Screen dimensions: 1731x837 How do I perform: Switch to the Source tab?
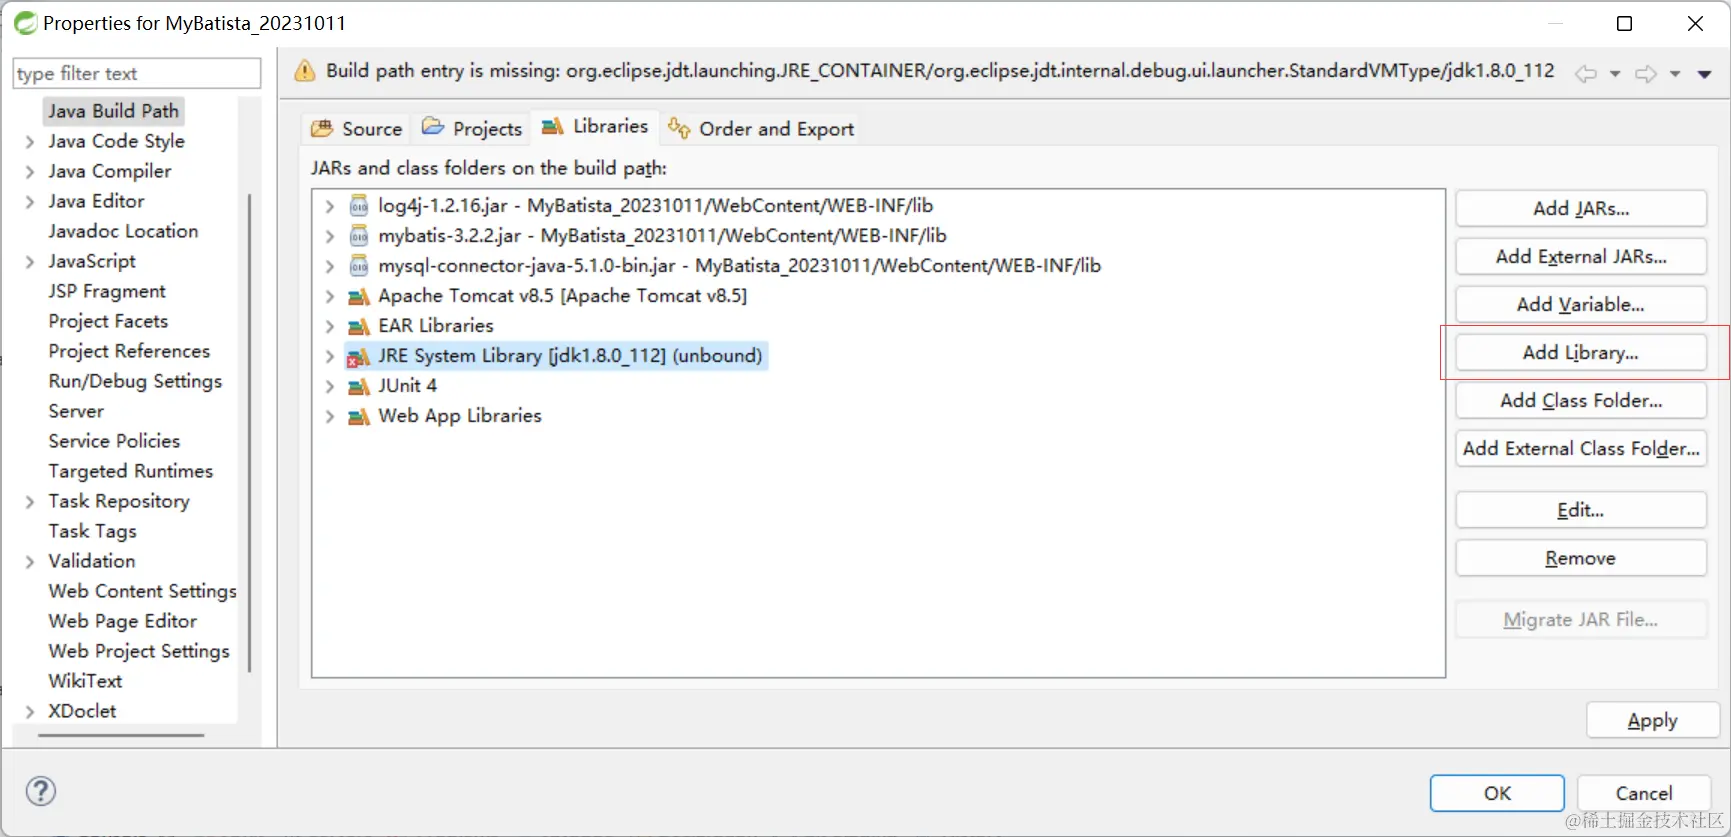(x=356, y=128)
